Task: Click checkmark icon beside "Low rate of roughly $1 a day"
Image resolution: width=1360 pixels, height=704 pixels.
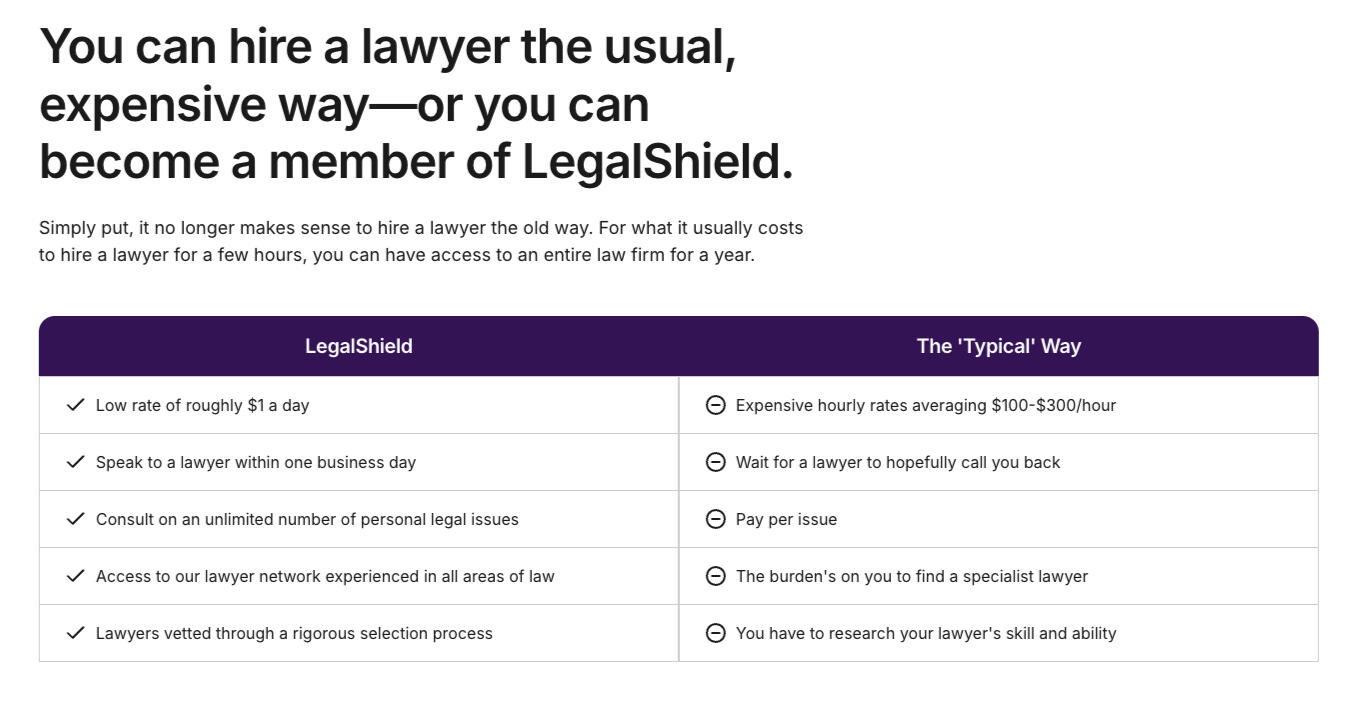Action: click(x=75, y=405)
